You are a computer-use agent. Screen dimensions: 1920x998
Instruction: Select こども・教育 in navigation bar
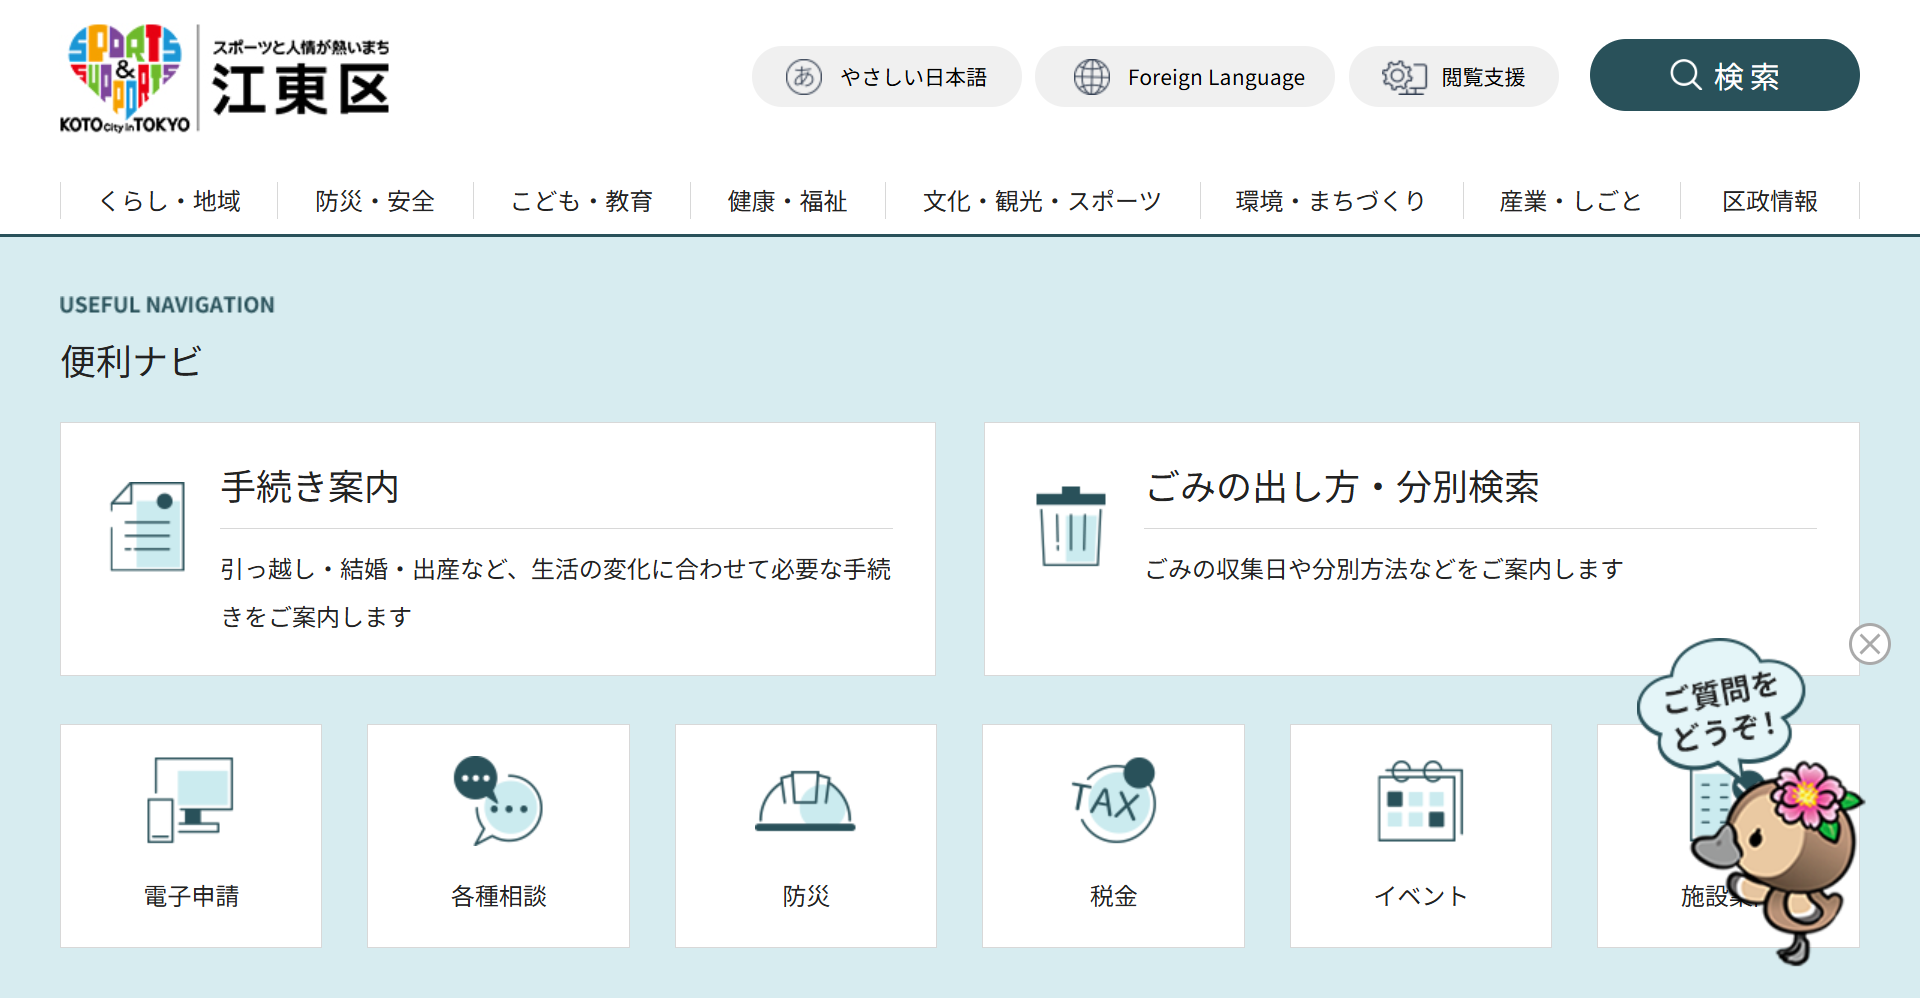581,201
